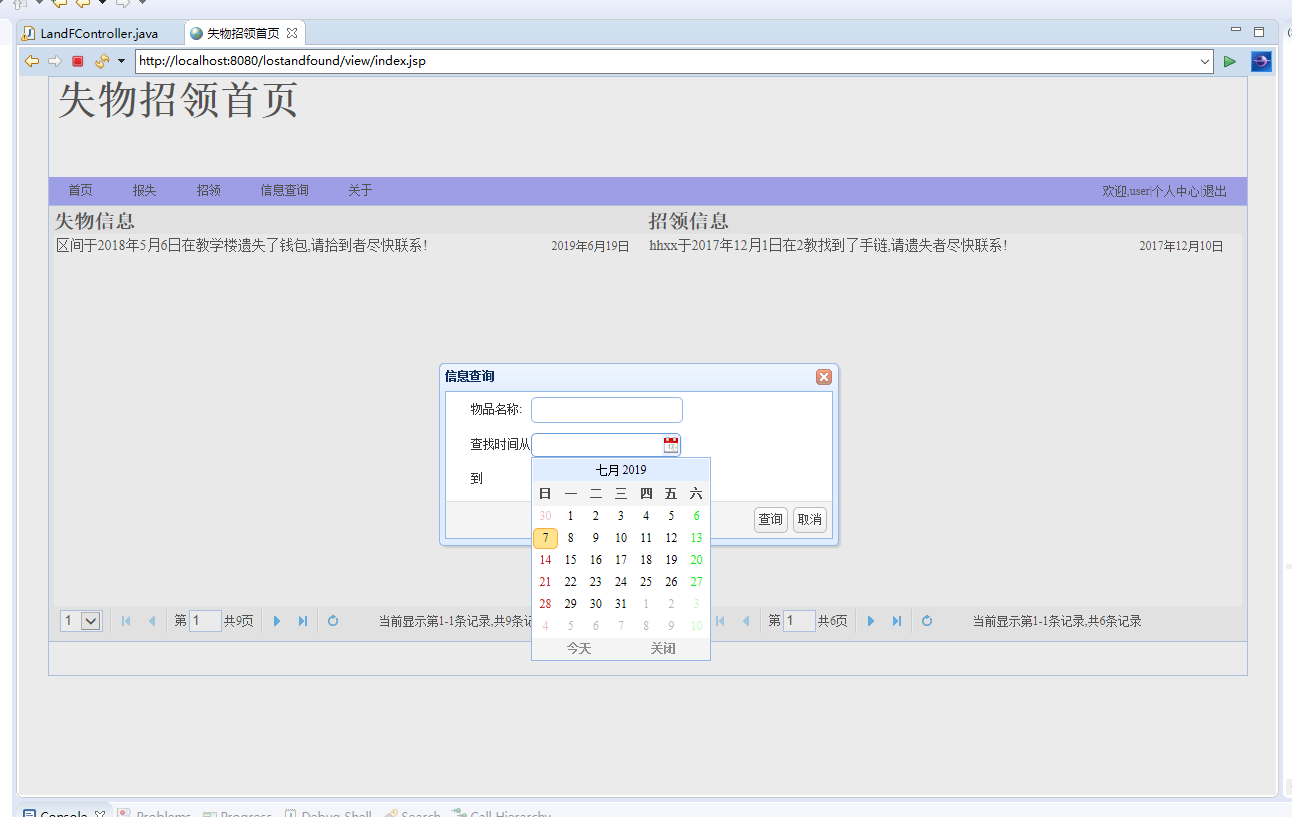Open dropdown arrow next to refresh icon
Screen dimensions: 1292x817
point(121,61)
